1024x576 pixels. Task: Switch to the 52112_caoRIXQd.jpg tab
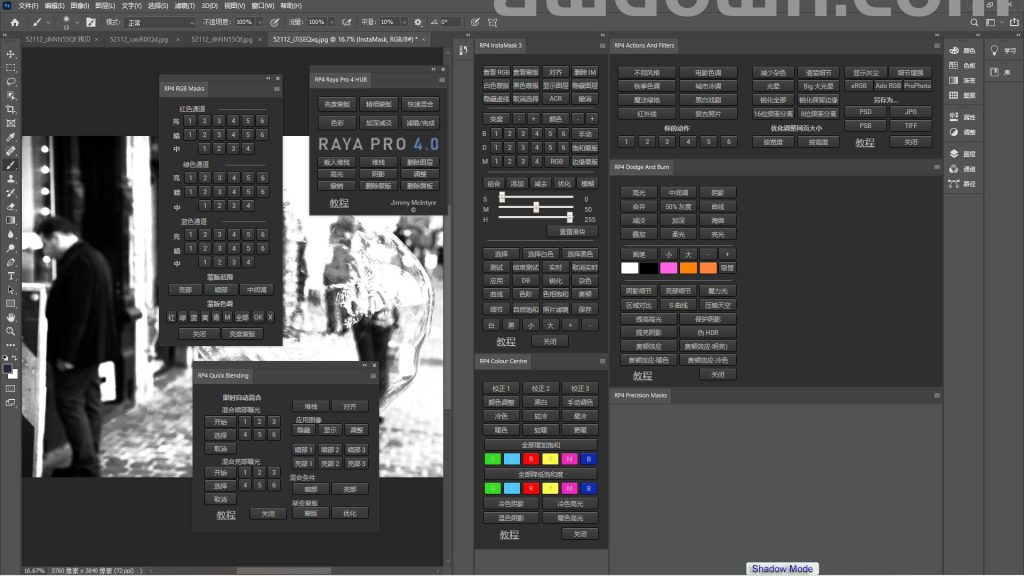click(140, 39)
